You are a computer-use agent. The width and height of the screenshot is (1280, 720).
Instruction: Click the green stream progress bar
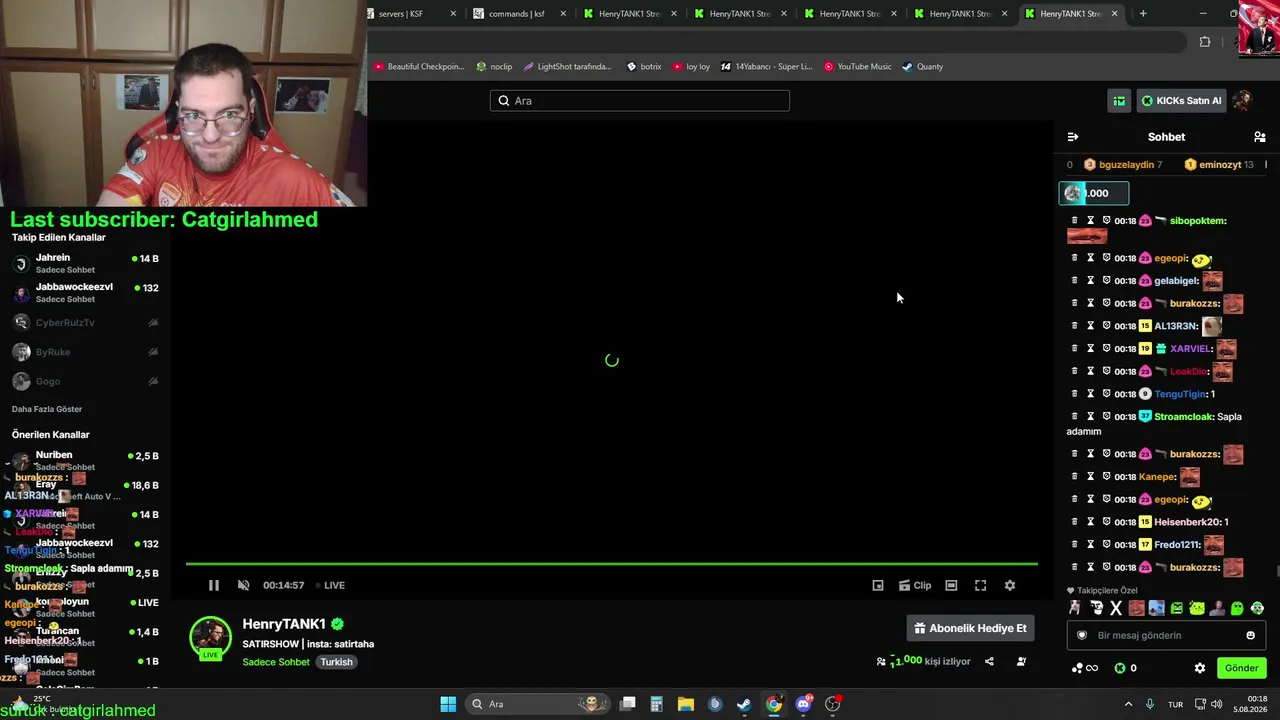point(611,564)
